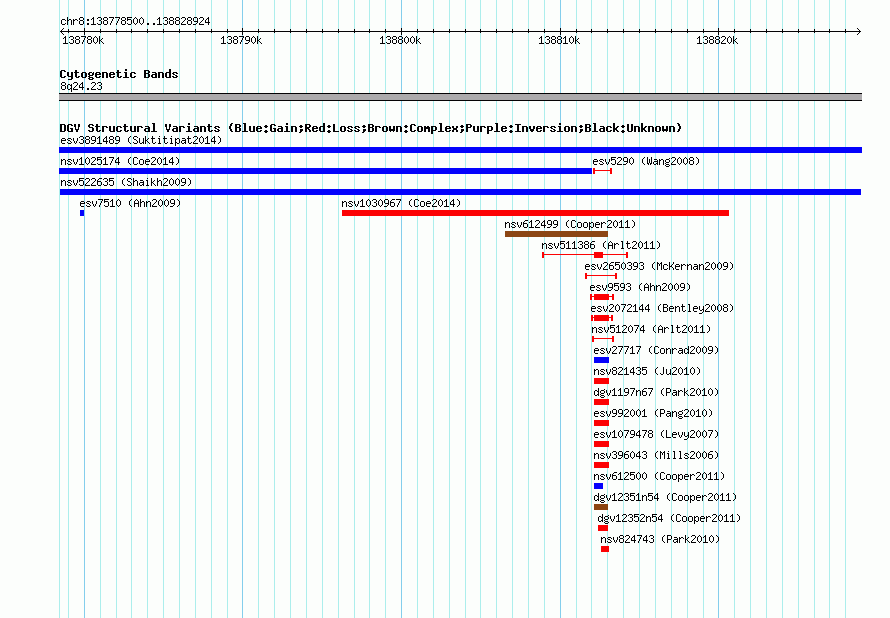This screenshot has height=618, width=890.
Task: Click the esv992001 (Pang2010) label
Action: pyautogui.click(x=653, y=413)
